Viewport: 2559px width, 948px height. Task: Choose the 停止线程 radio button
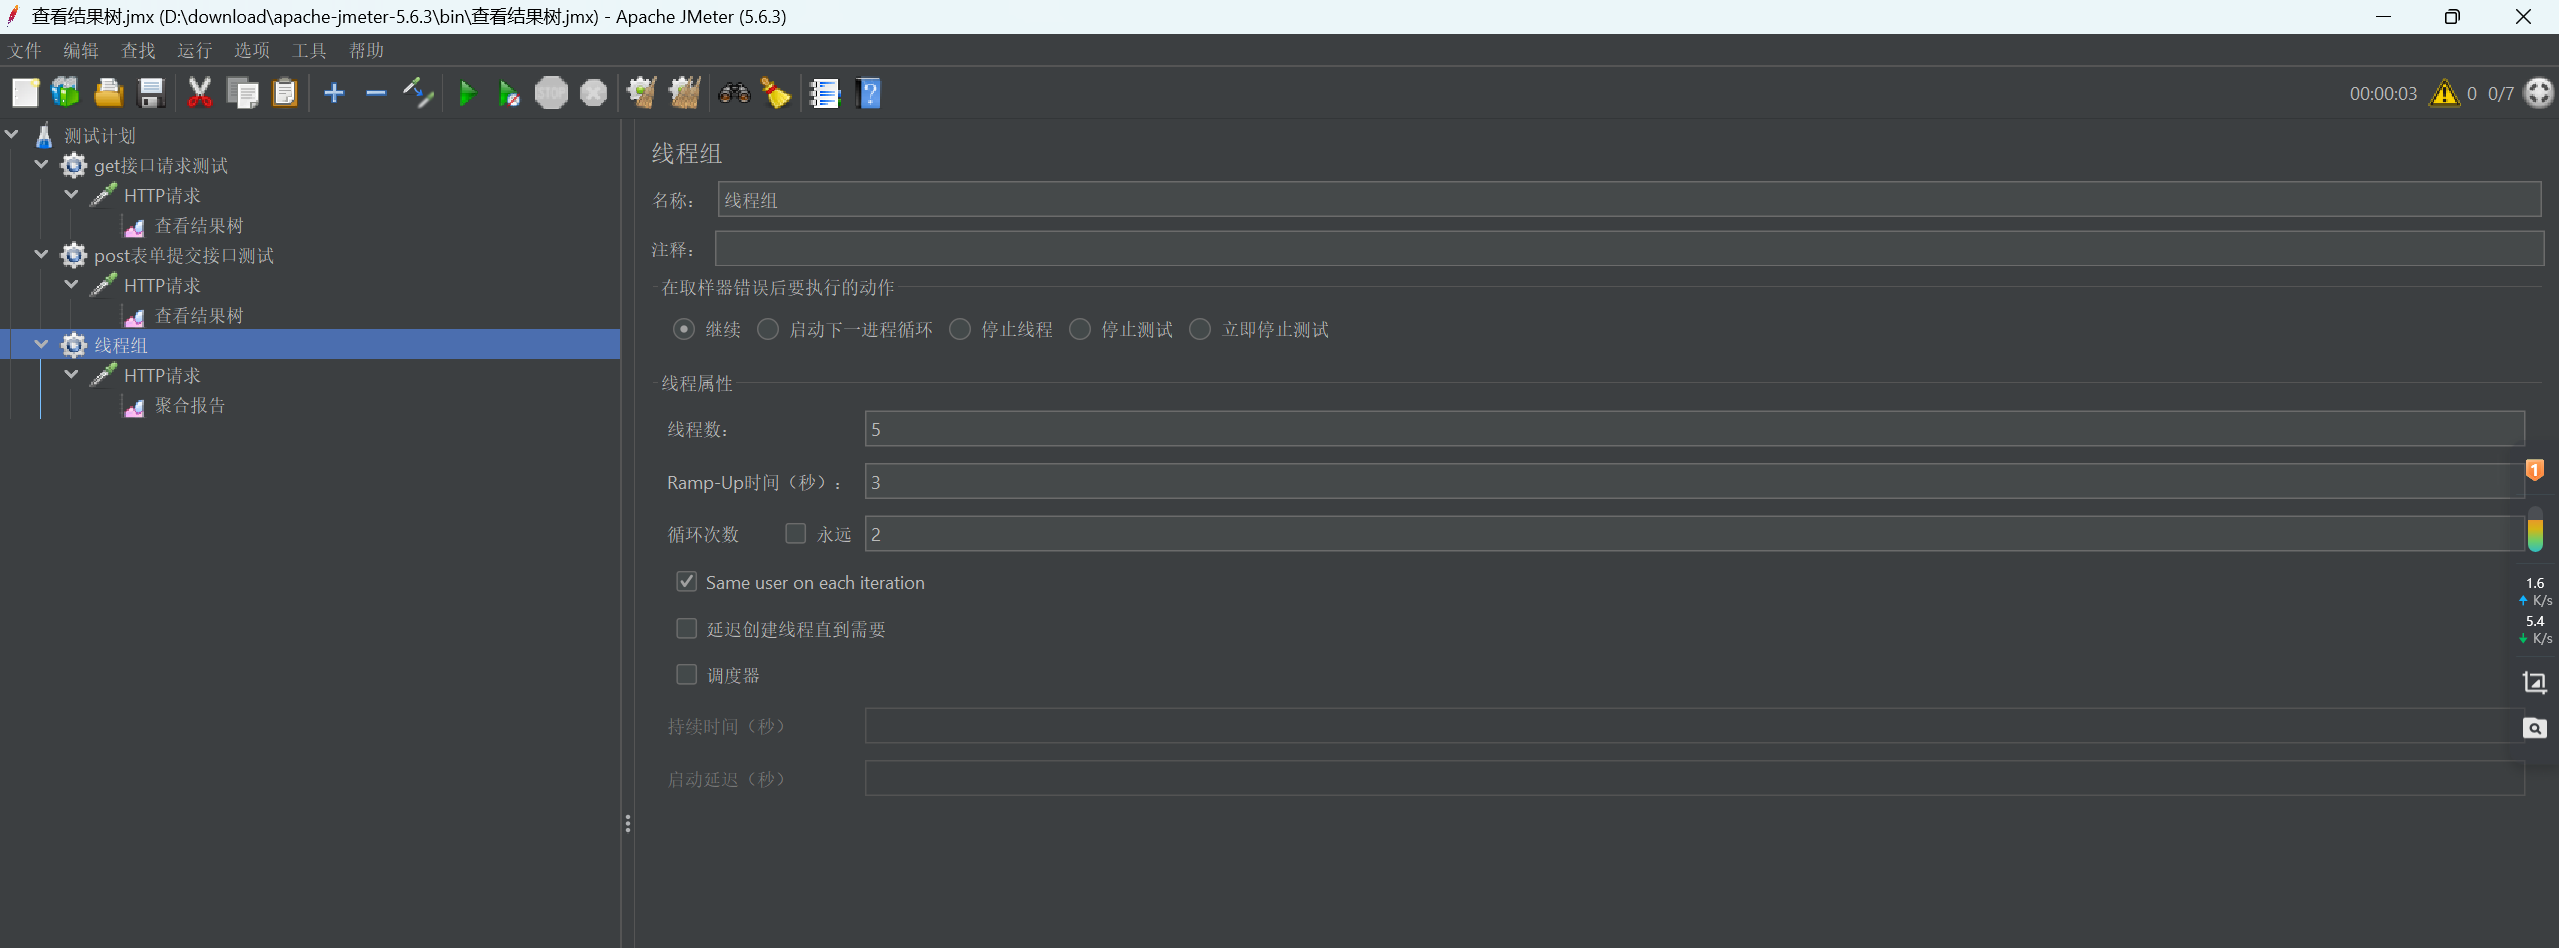pos(960,329)
